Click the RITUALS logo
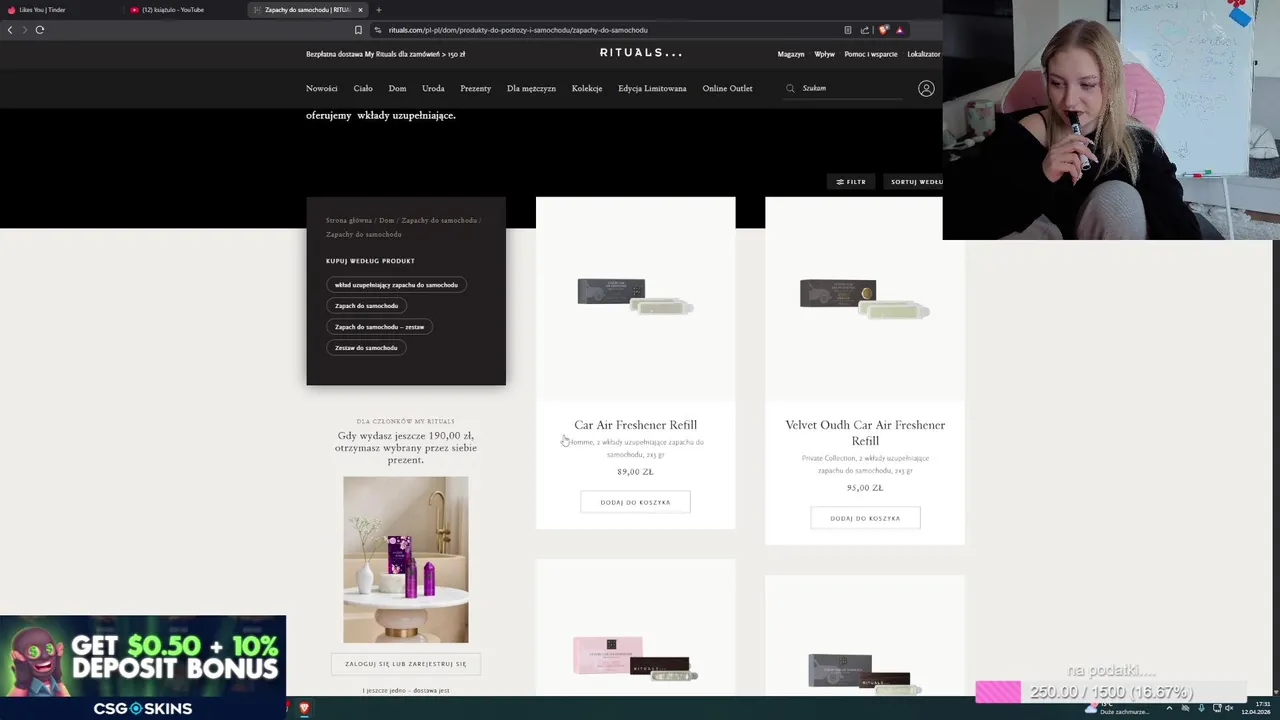Screen dimensions: 1280x720 pos(641,53)
